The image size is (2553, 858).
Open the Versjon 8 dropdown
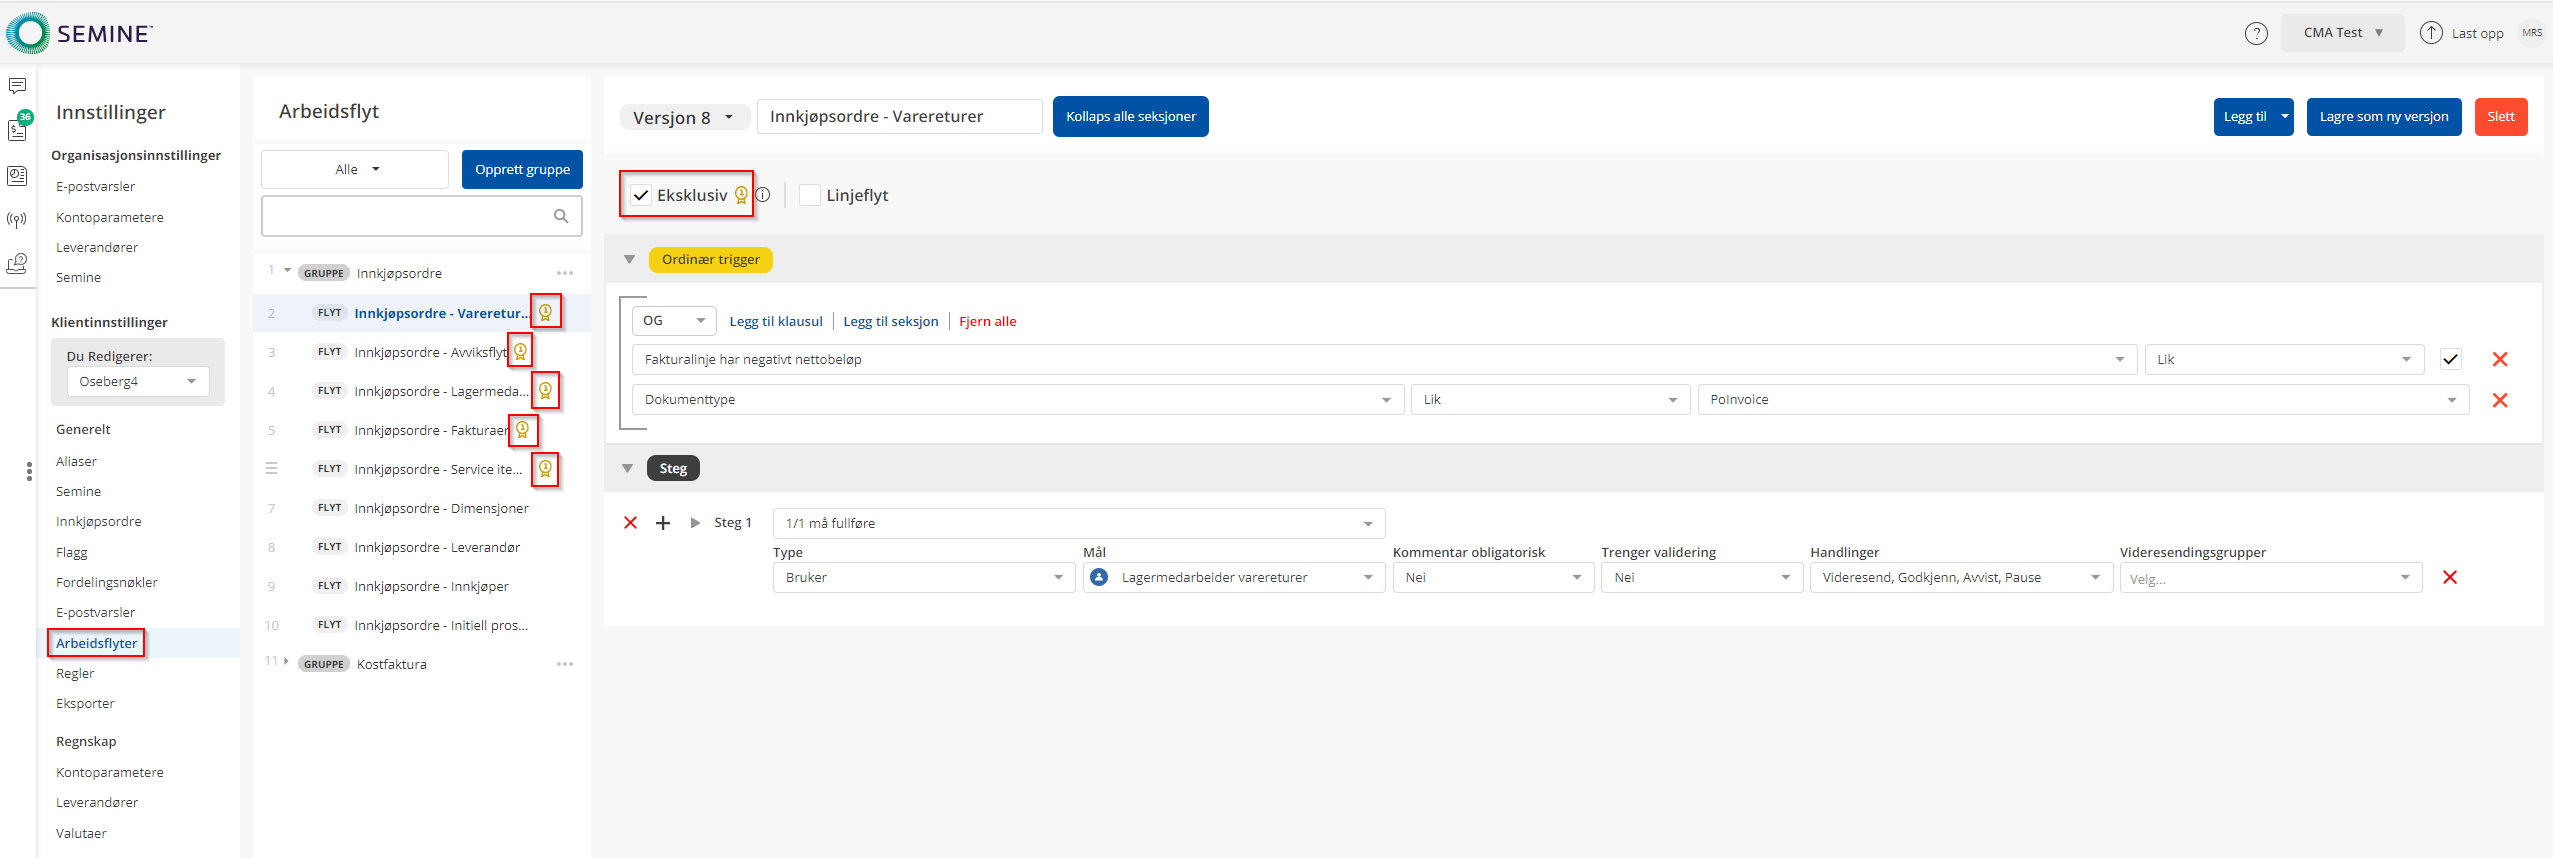coord(684,117)
